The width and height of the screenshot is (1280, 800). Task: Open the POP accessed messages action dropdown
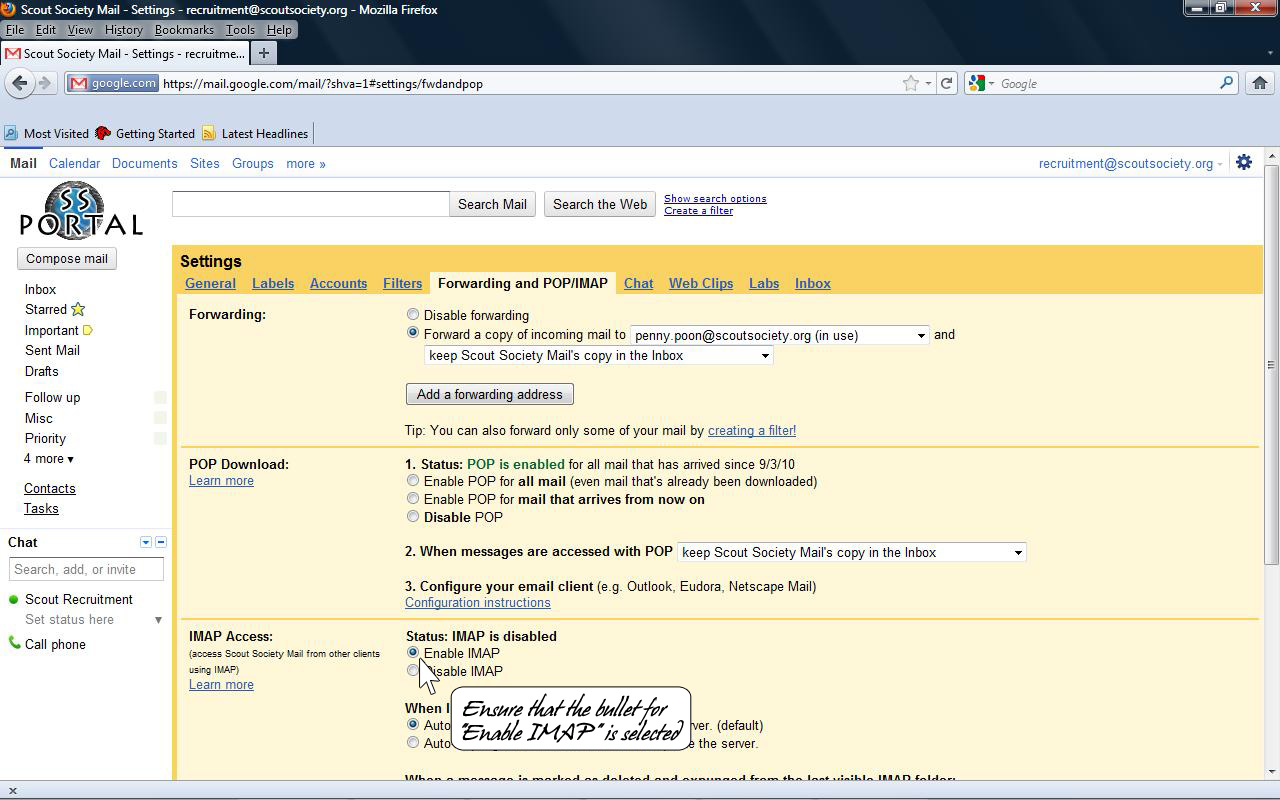pos(851,552)
